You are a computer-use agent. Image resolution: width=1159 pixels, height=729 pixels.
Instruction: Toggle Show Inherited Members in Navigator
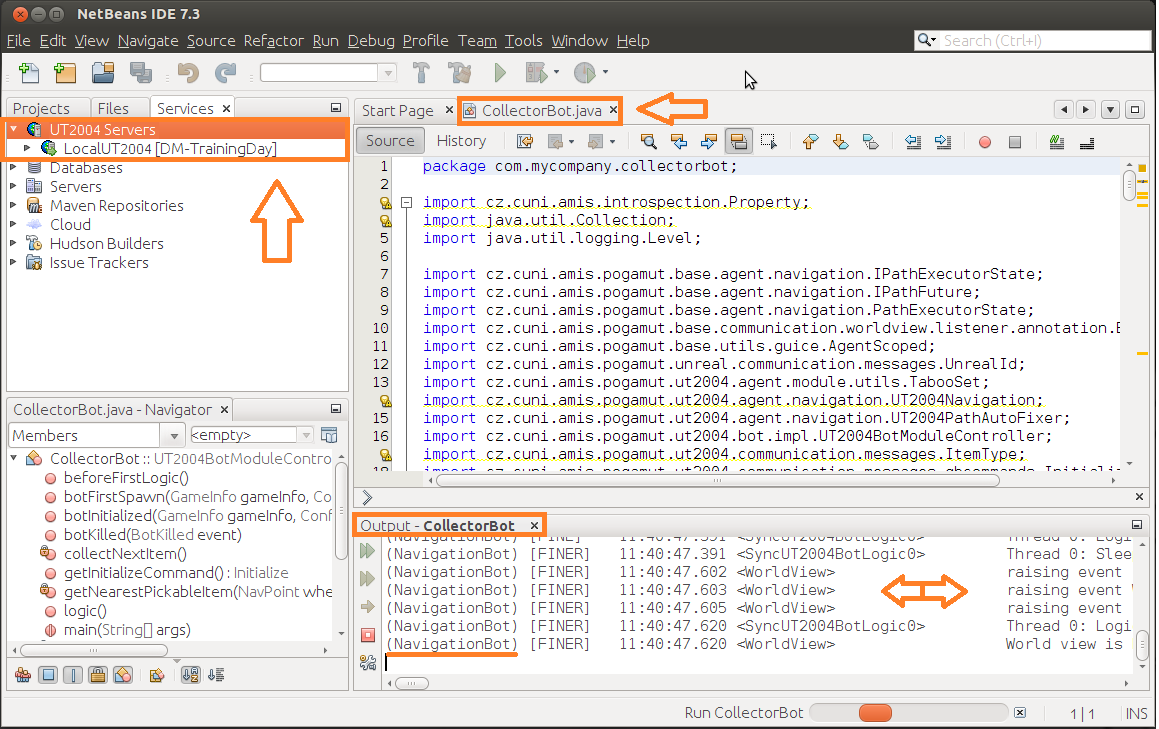pyautogui.click(x=22, y=675)
